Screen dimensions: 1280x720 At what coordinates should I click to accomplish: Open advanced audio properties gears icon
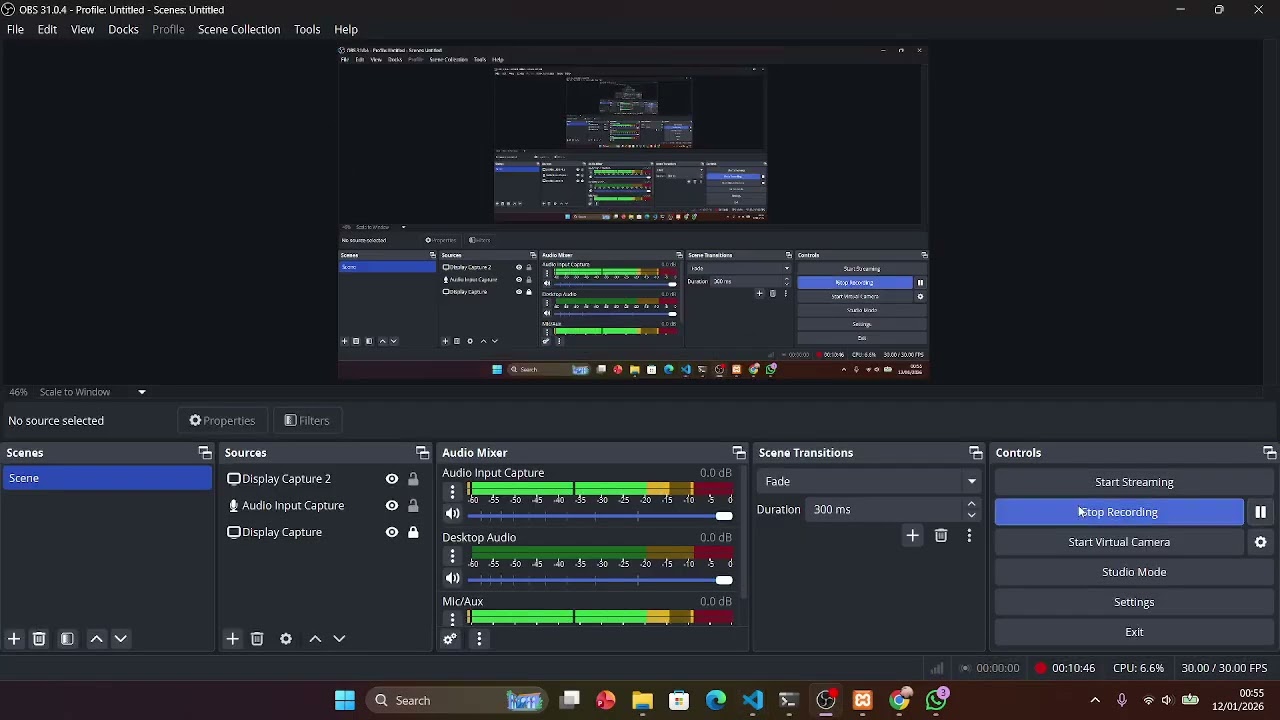450,639
